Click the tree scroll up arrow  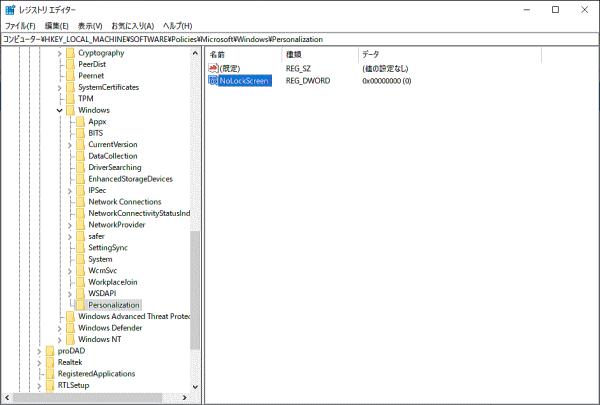195,53
